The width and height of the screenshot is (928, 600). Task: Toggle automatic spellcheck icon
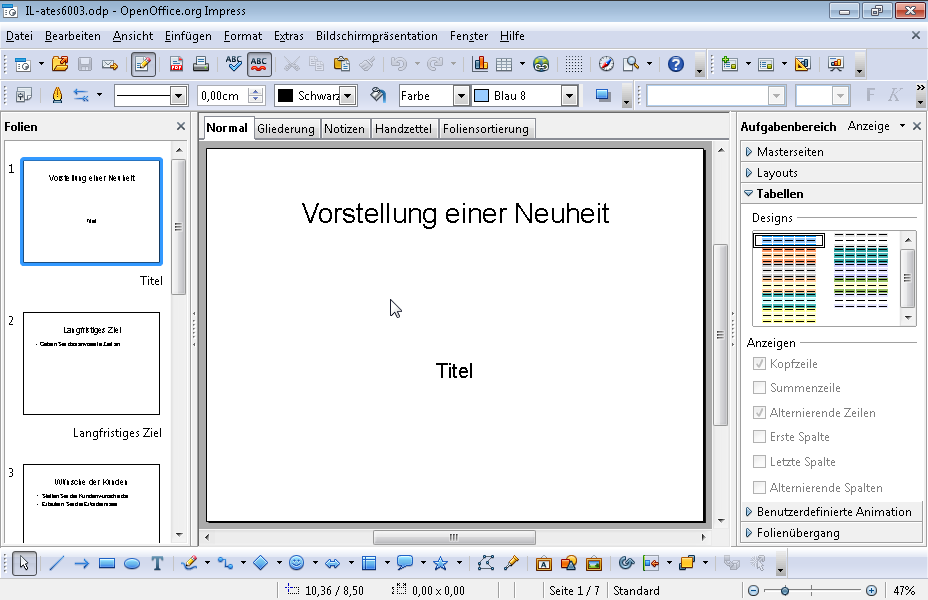(259, 64)
